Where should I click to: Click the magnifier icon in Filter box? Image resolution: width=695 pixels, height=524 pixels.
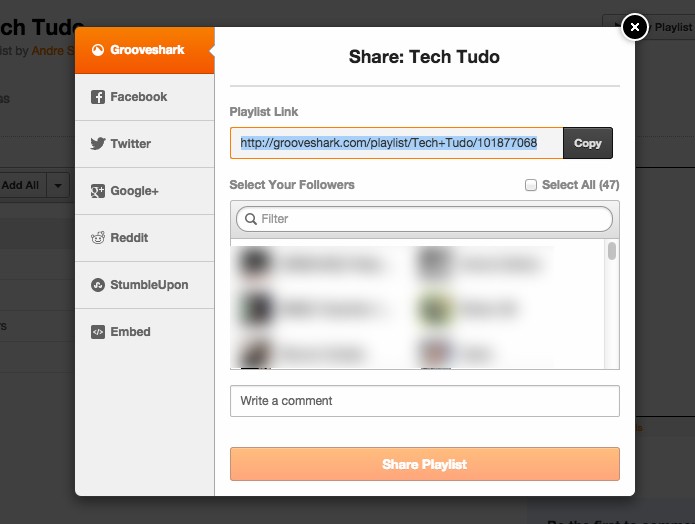click(x=251, y=219)
